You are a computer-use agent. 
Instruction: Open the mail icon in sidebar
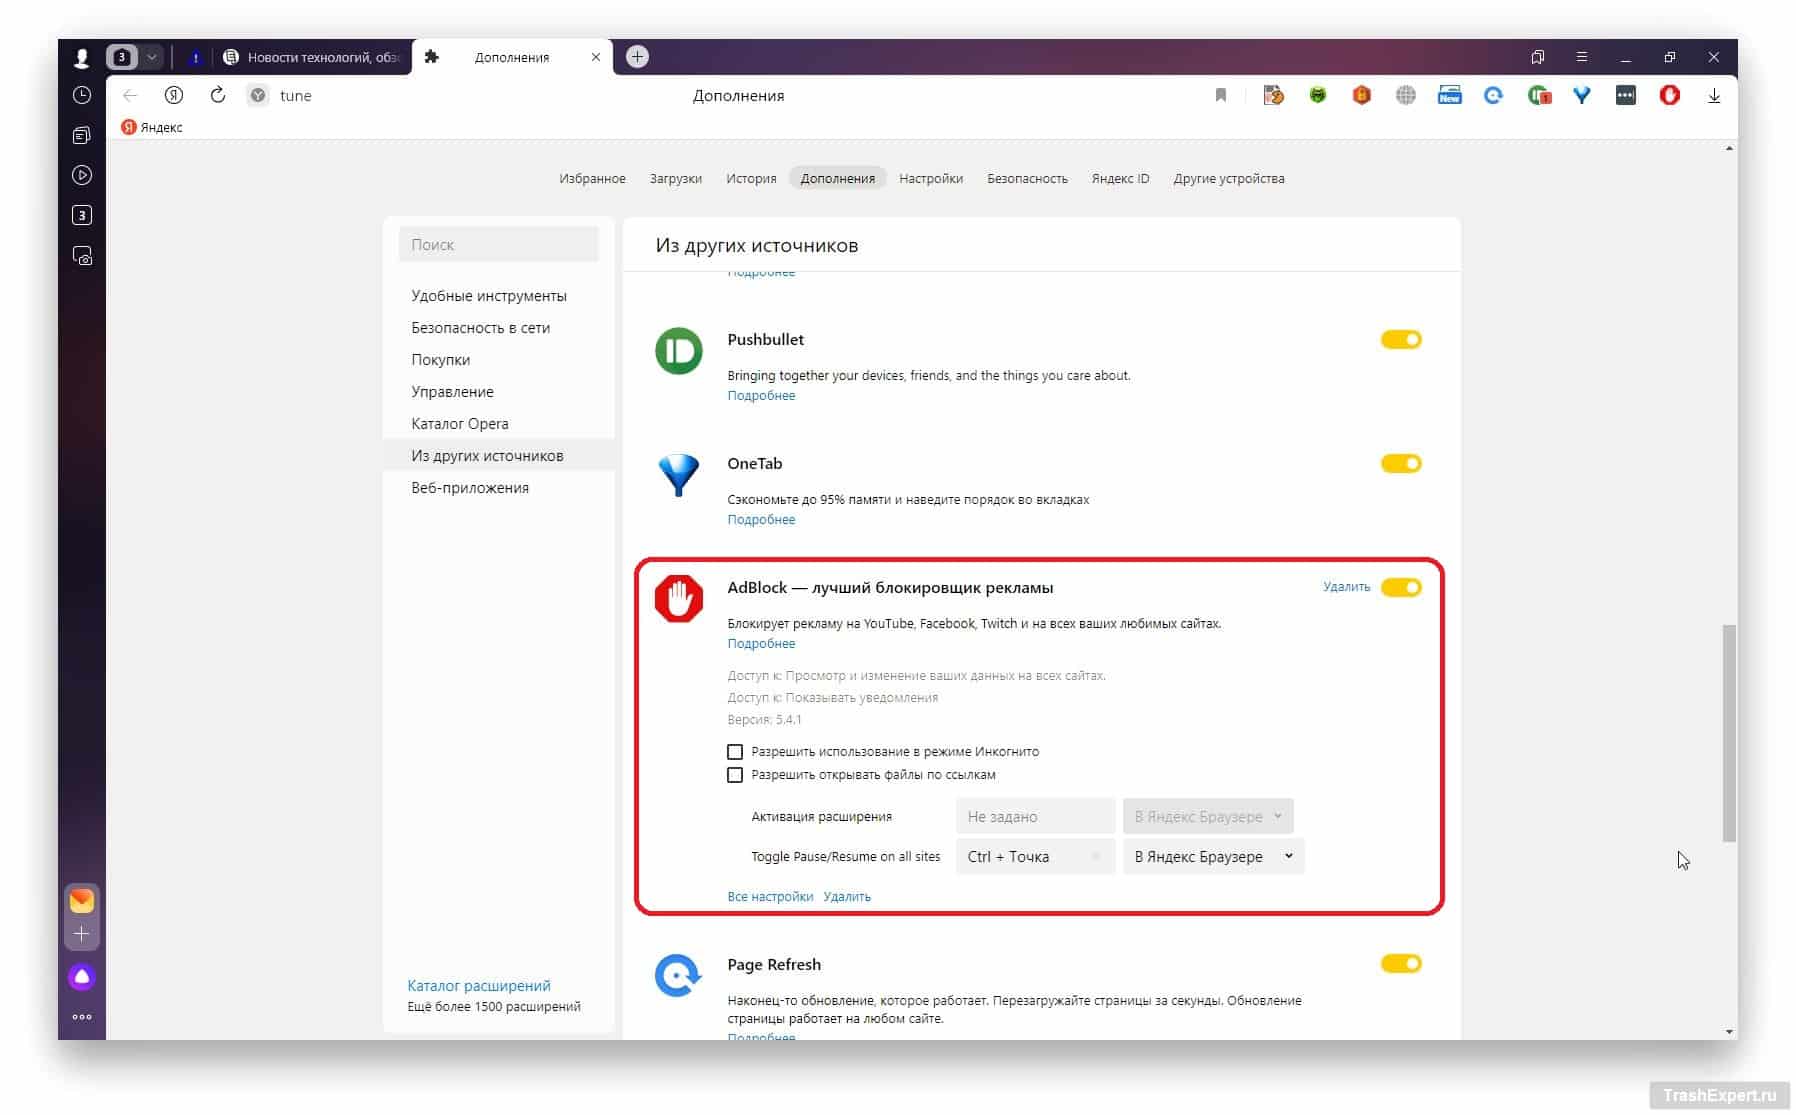(82, 900)
